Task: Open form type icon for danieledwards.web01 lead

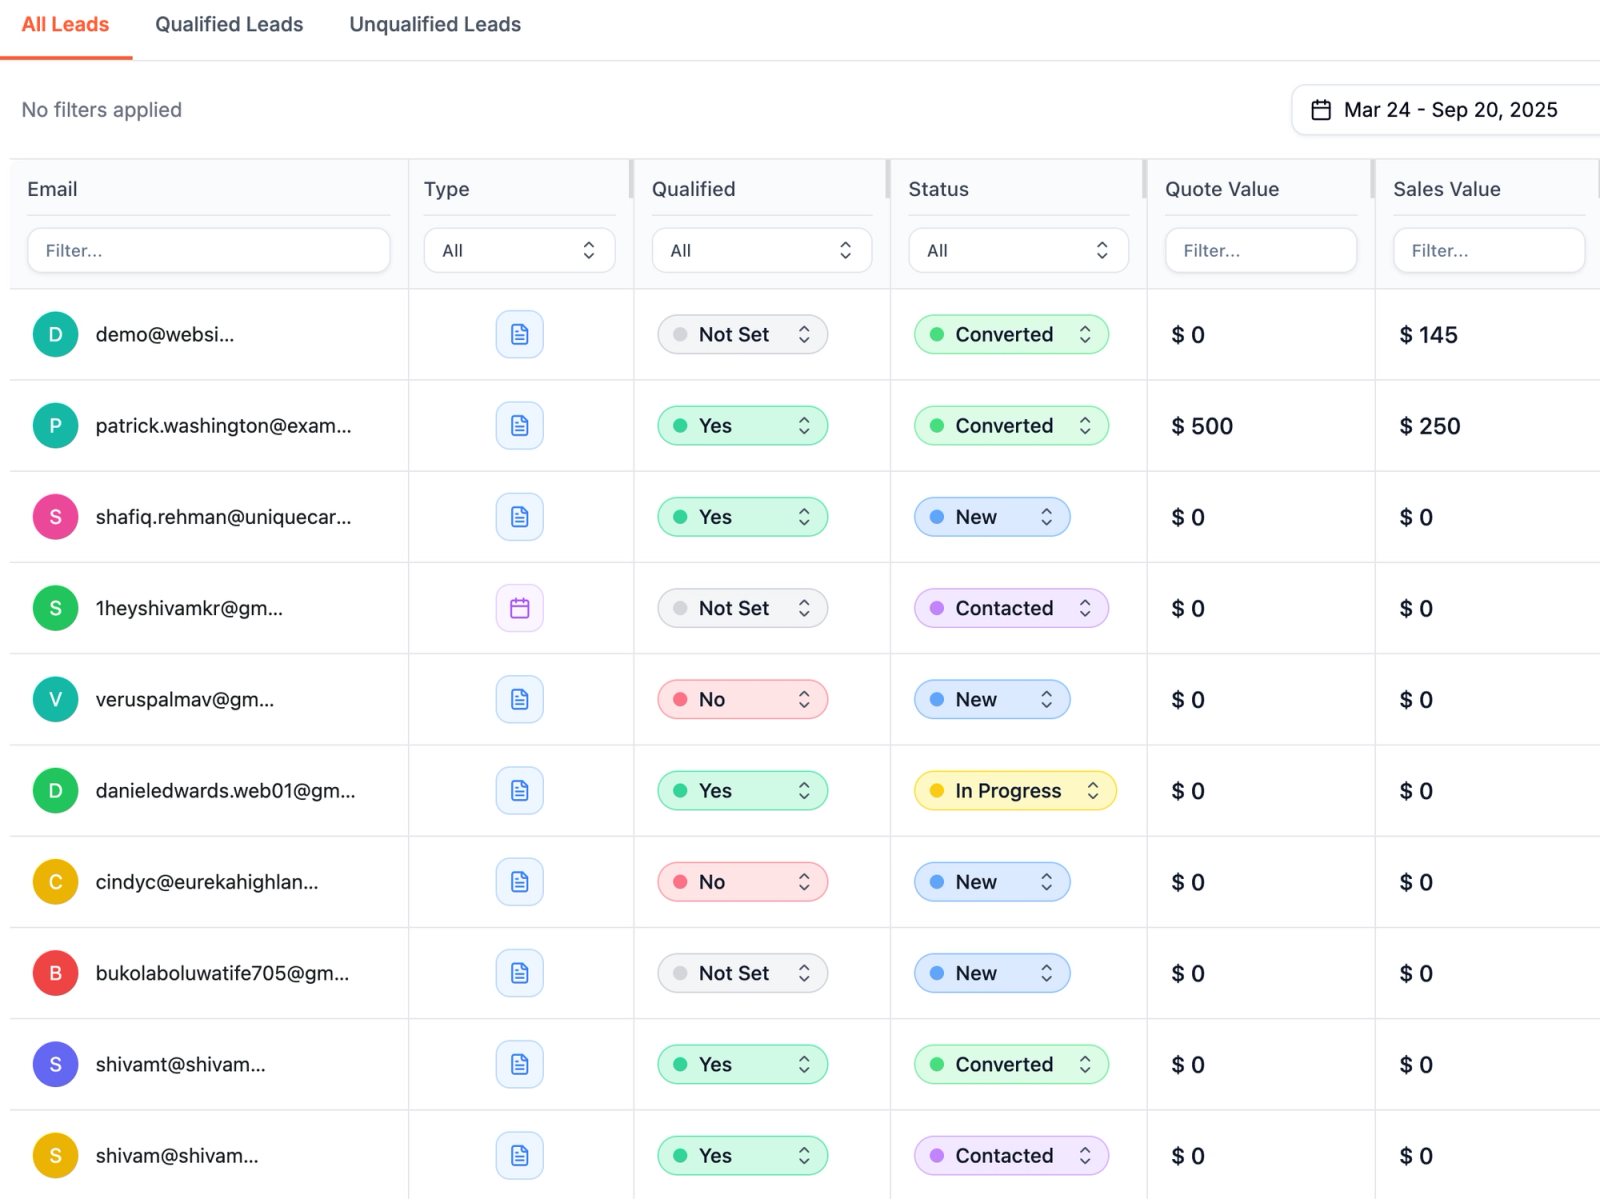Action: 519,791
